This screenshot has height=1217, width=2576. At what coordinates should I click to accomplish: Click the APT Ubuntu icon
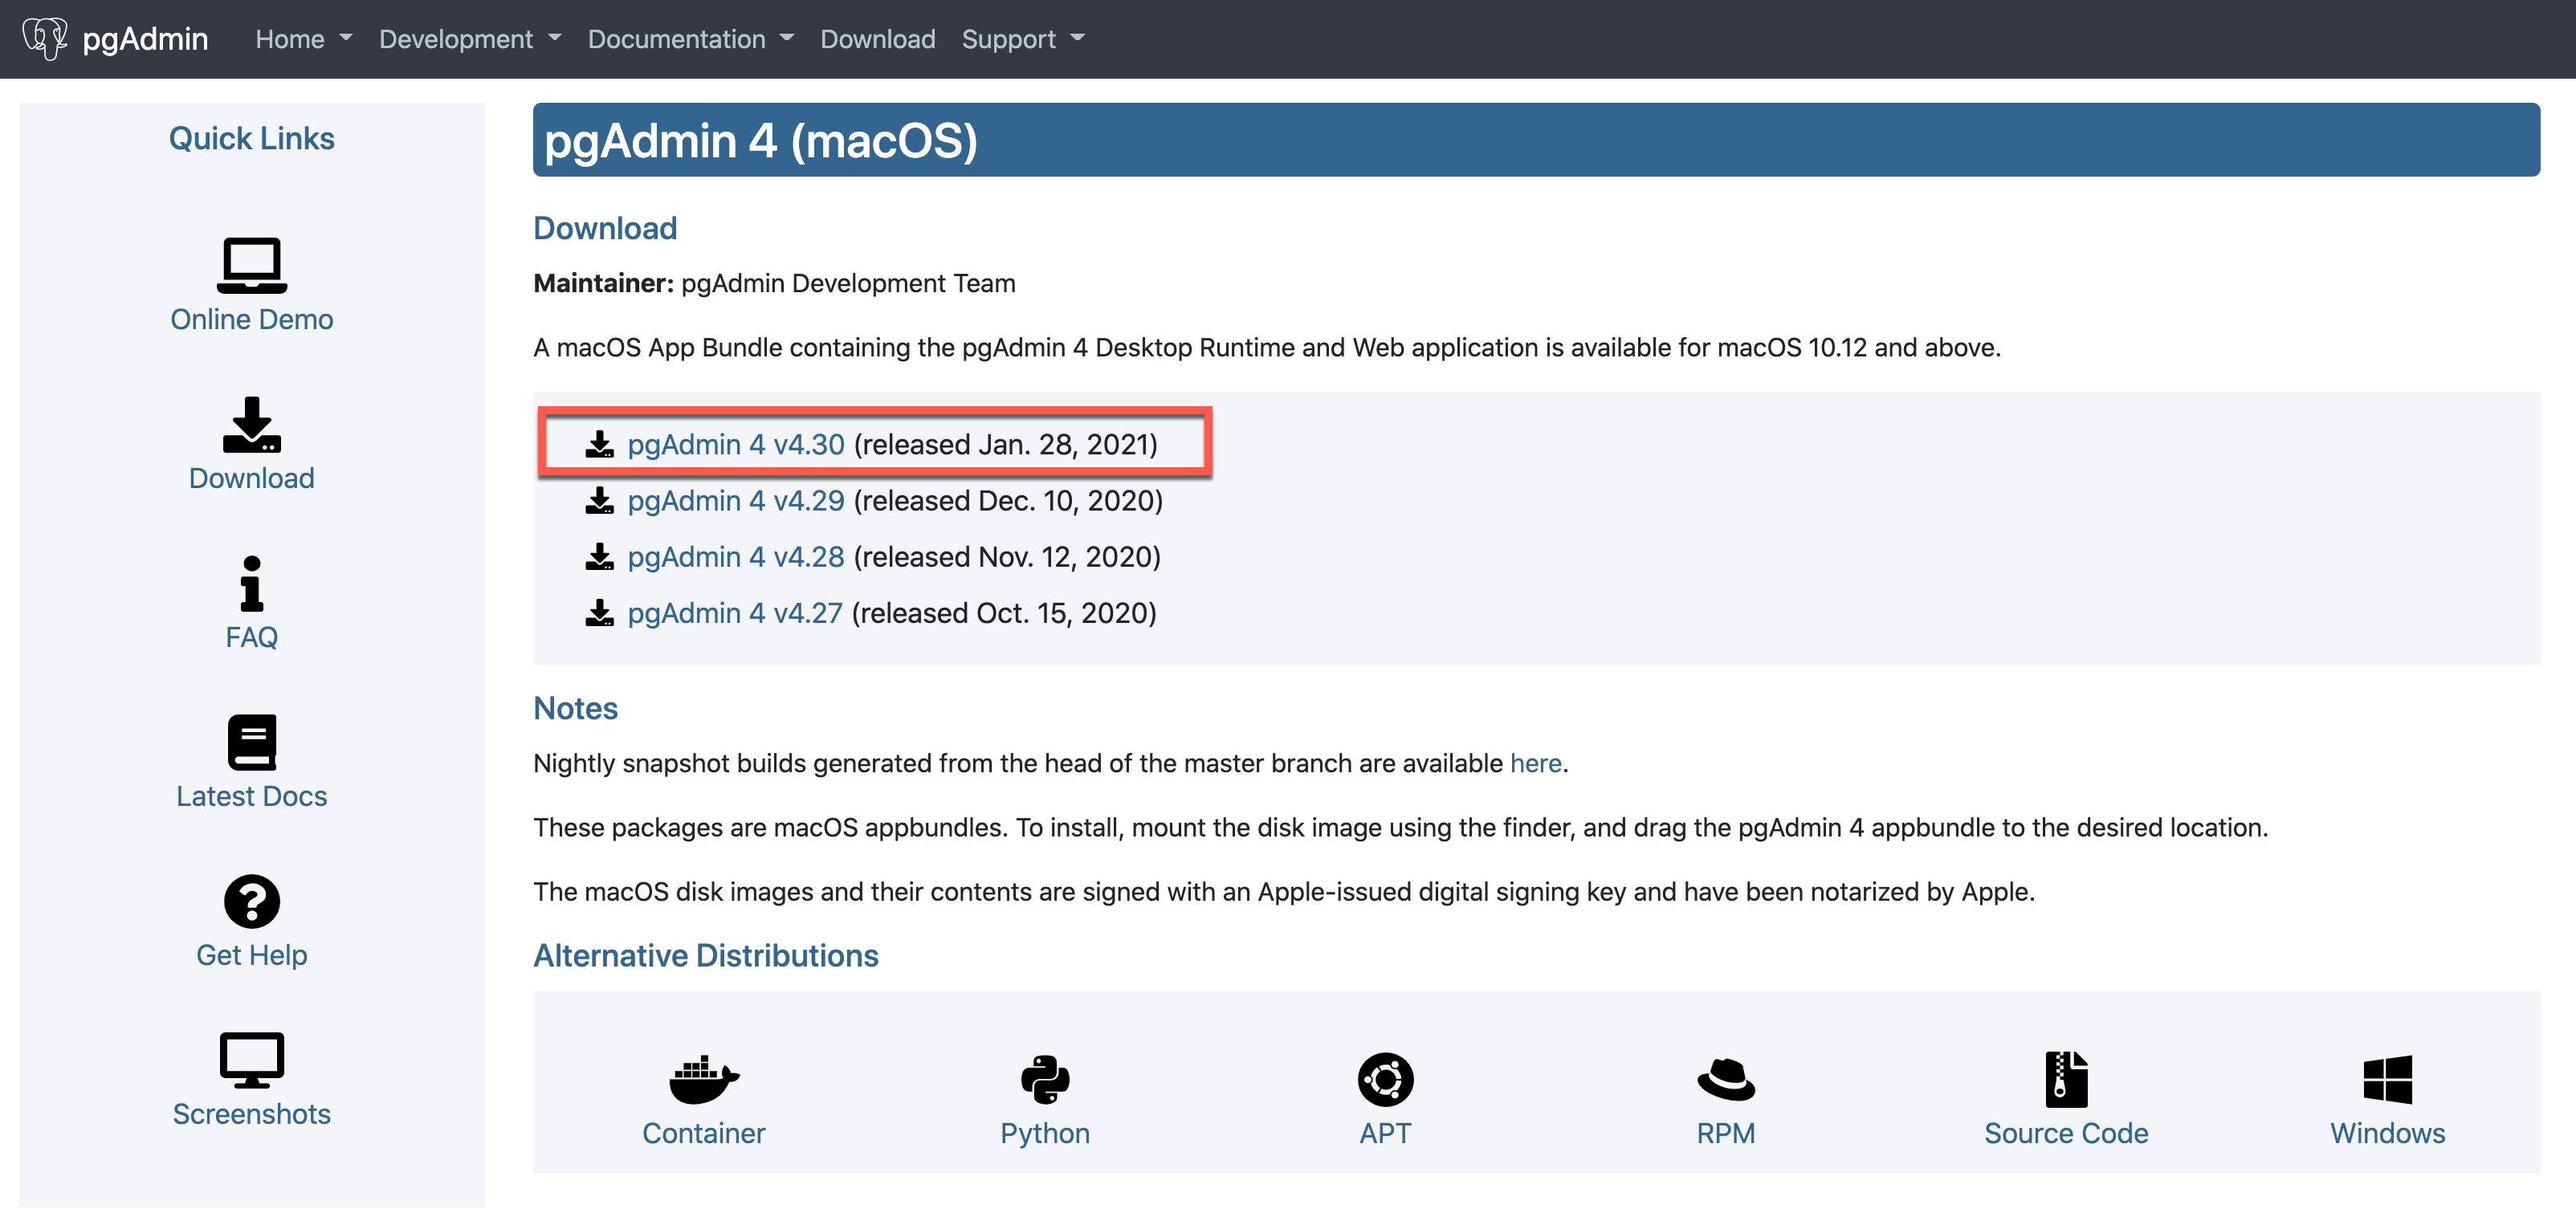[1385, 1079]
